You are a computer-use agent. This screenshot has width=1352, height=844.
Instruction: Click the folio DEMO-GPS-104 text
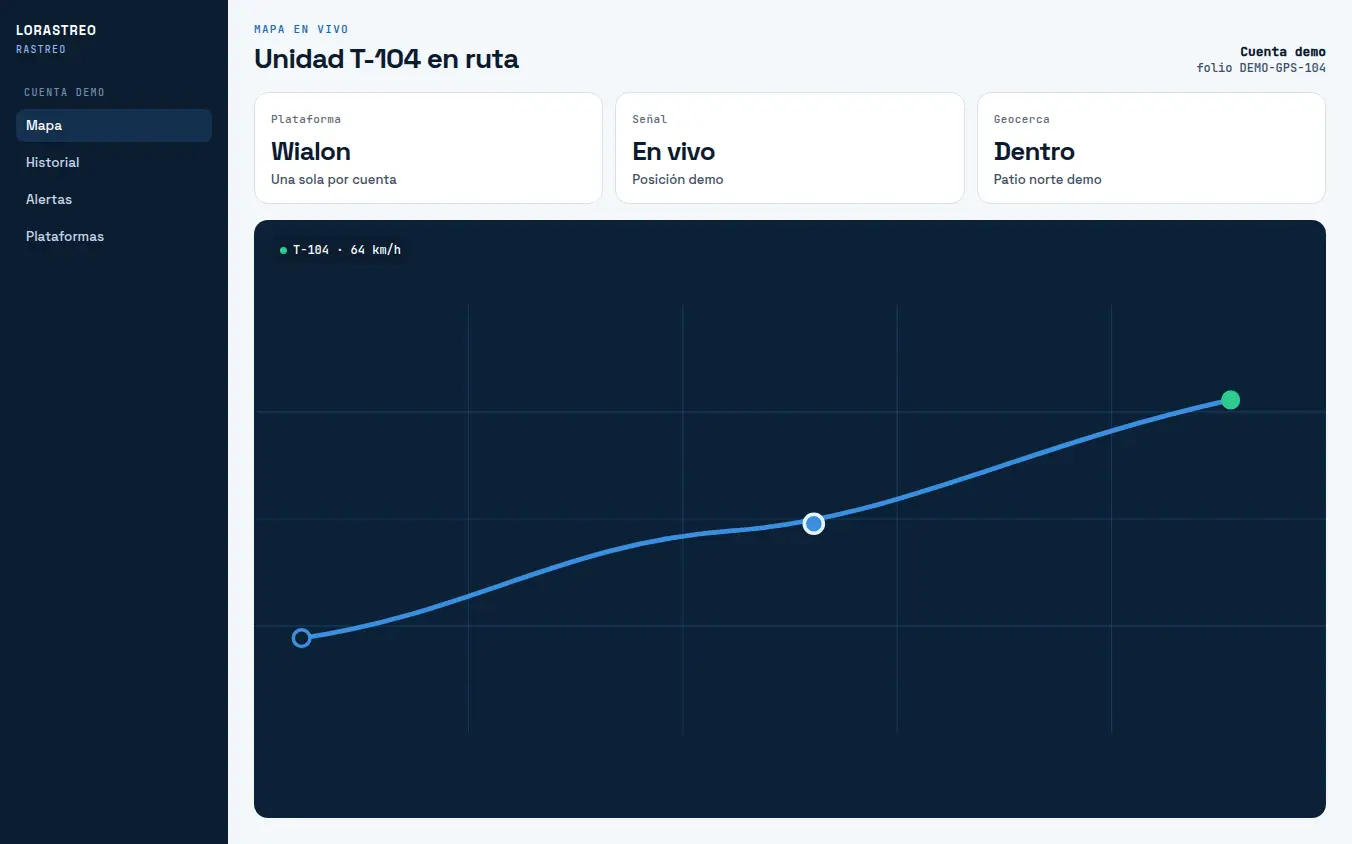tap(1261, 68)
